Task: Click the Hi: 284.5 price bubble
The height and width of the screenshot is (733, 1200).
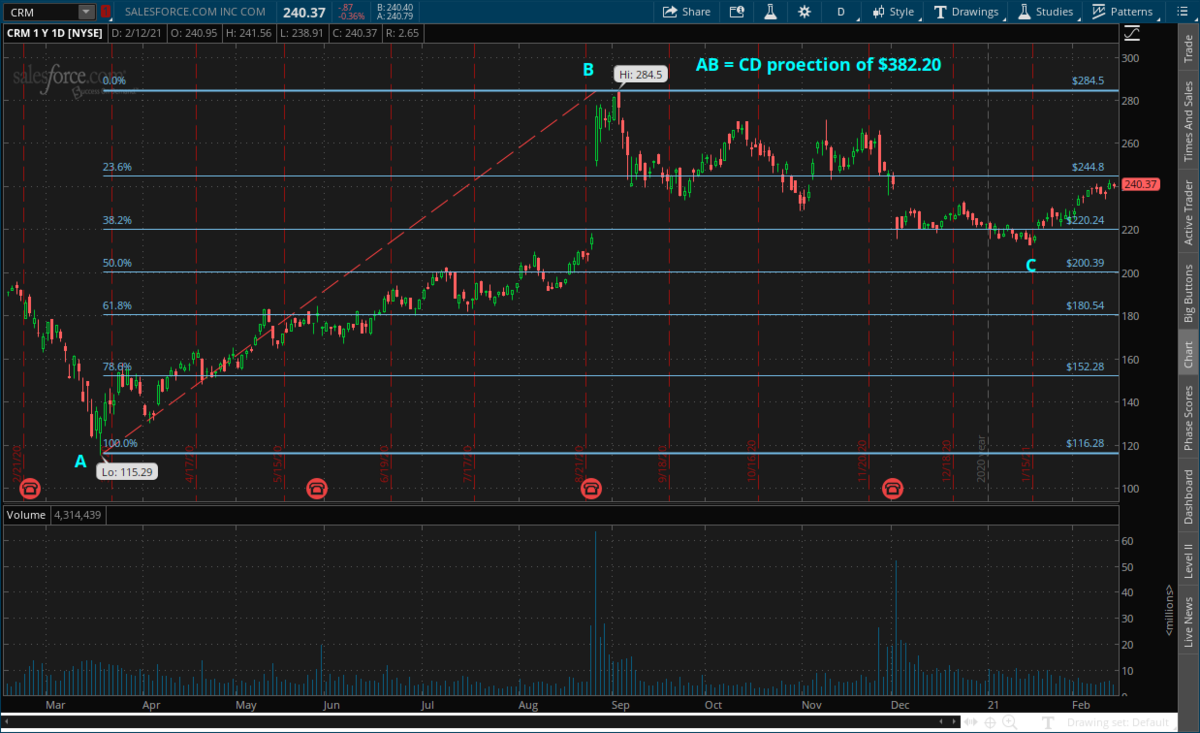Action: (640, 73)
